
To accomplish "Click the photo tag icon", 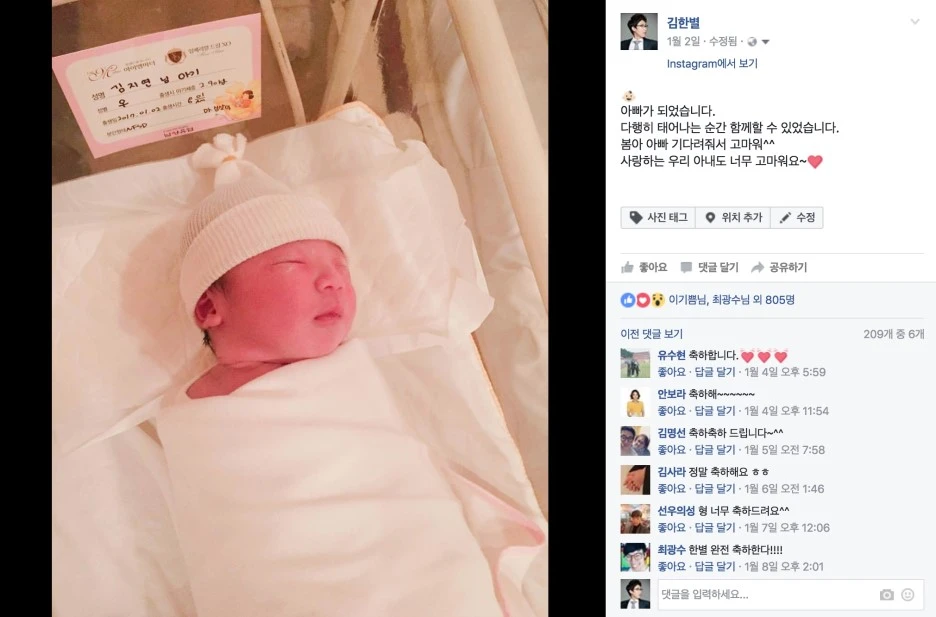I will click(x=636, y=218).
